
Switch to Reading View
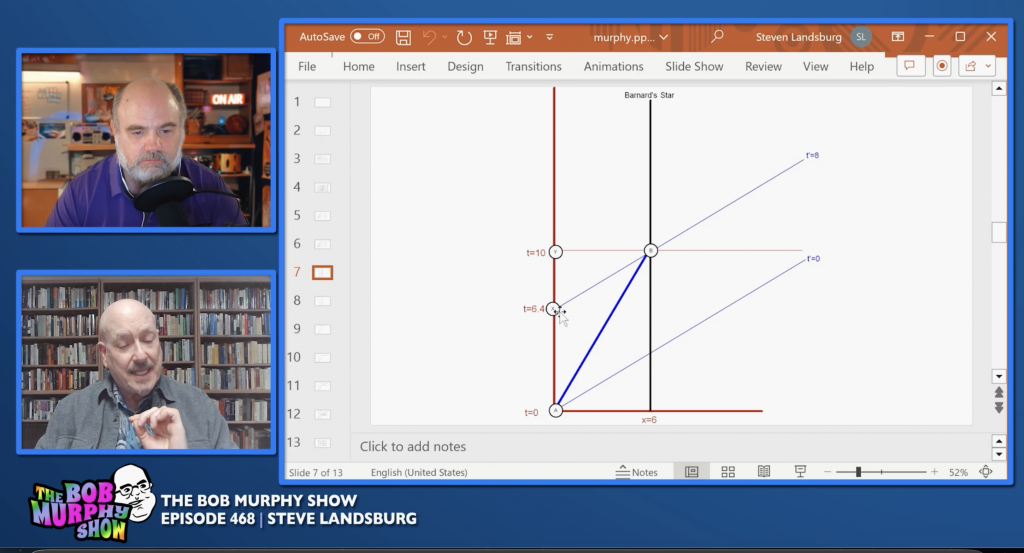click(764, 472)
